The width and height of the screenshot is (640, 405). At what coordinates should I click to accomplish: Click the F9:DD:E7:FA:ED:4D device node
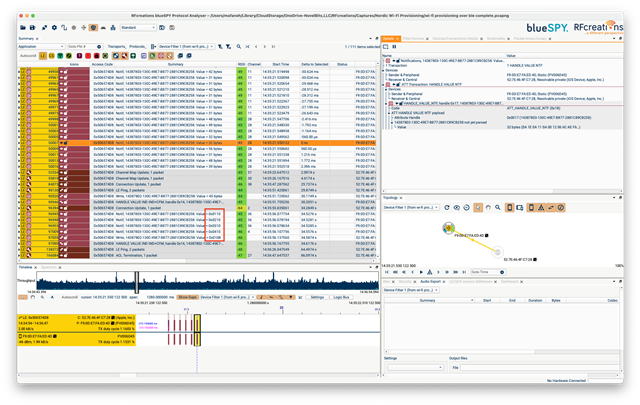pyautogui.click(x=449, y=228)
